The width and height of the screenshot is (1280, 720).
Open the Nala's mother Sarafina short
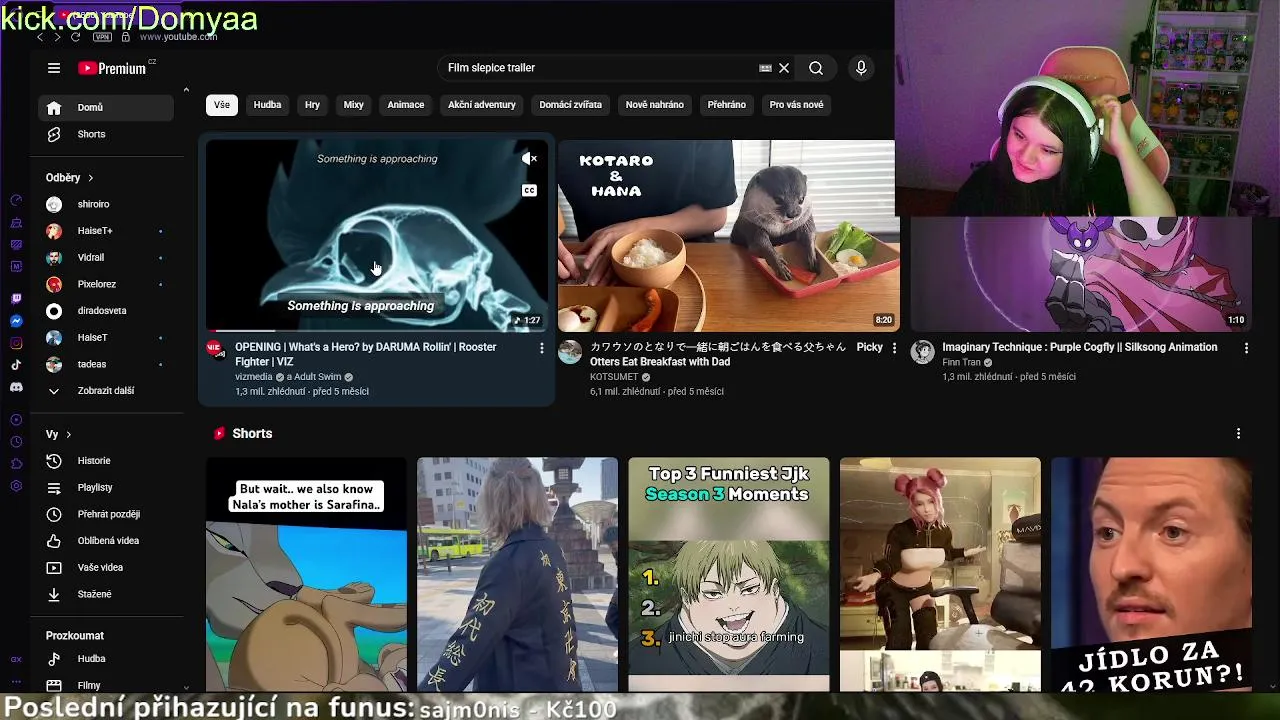click(306, 575)
